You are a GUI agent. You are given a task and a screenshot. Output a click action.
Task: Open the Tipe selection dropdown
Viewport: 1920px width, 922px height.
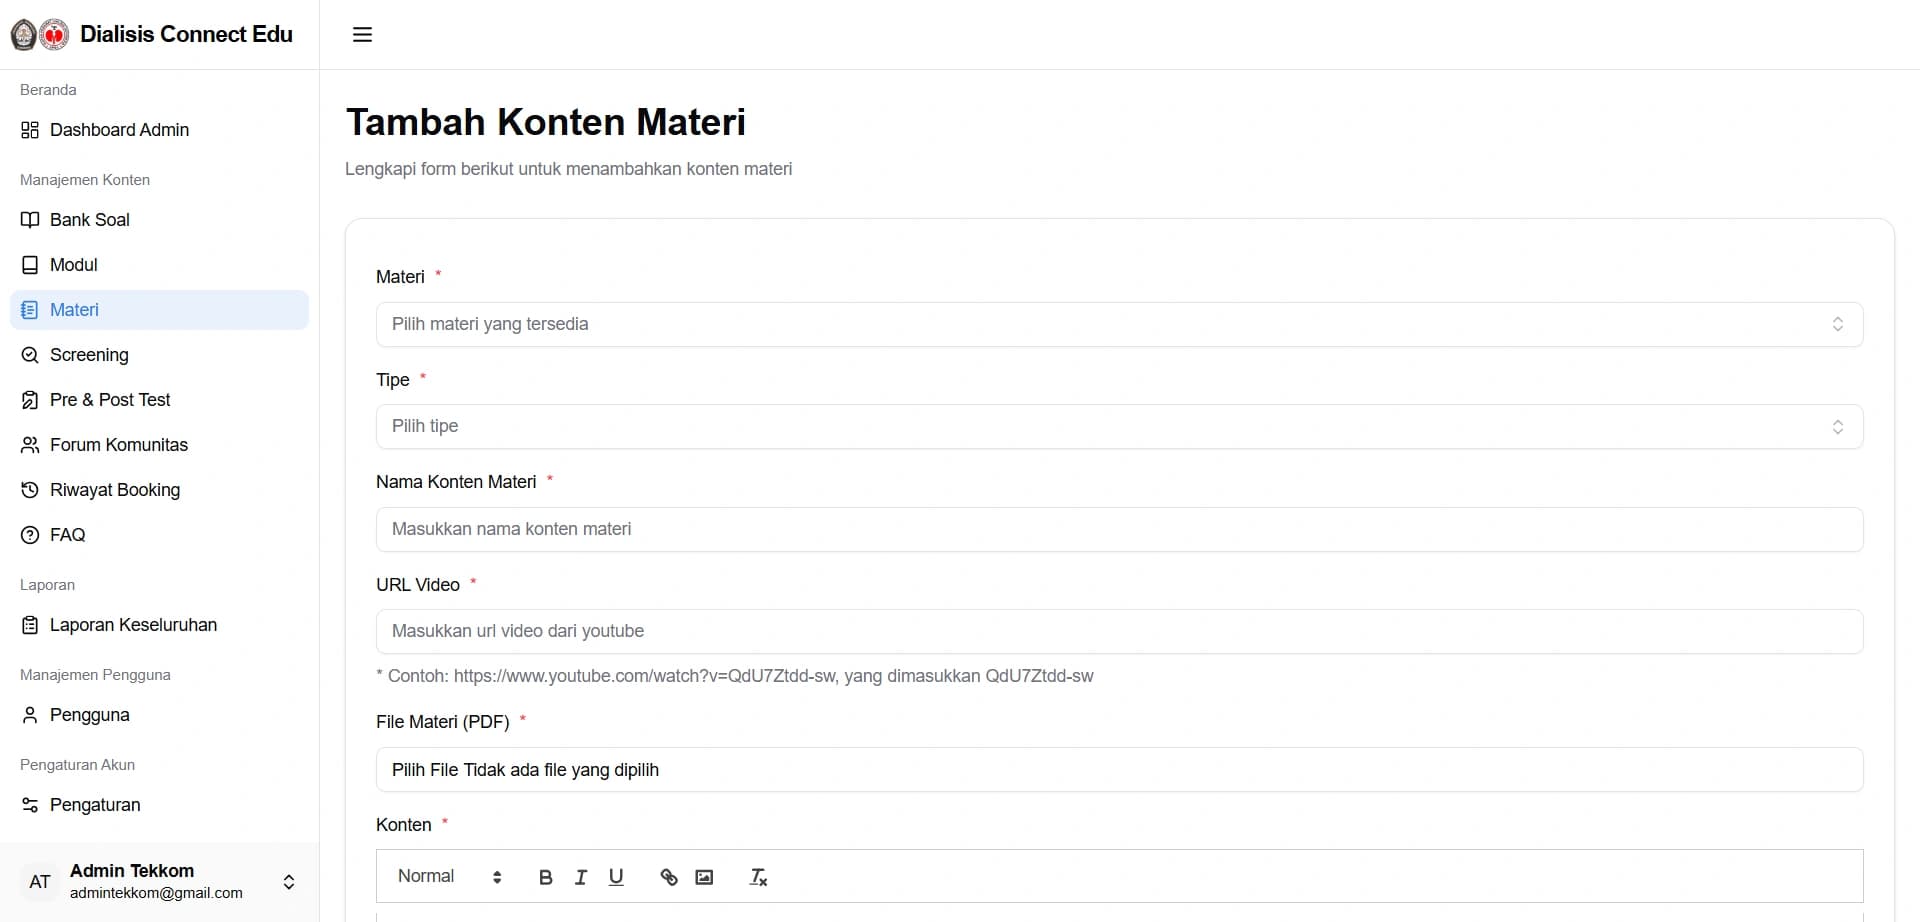point(1119,427)
